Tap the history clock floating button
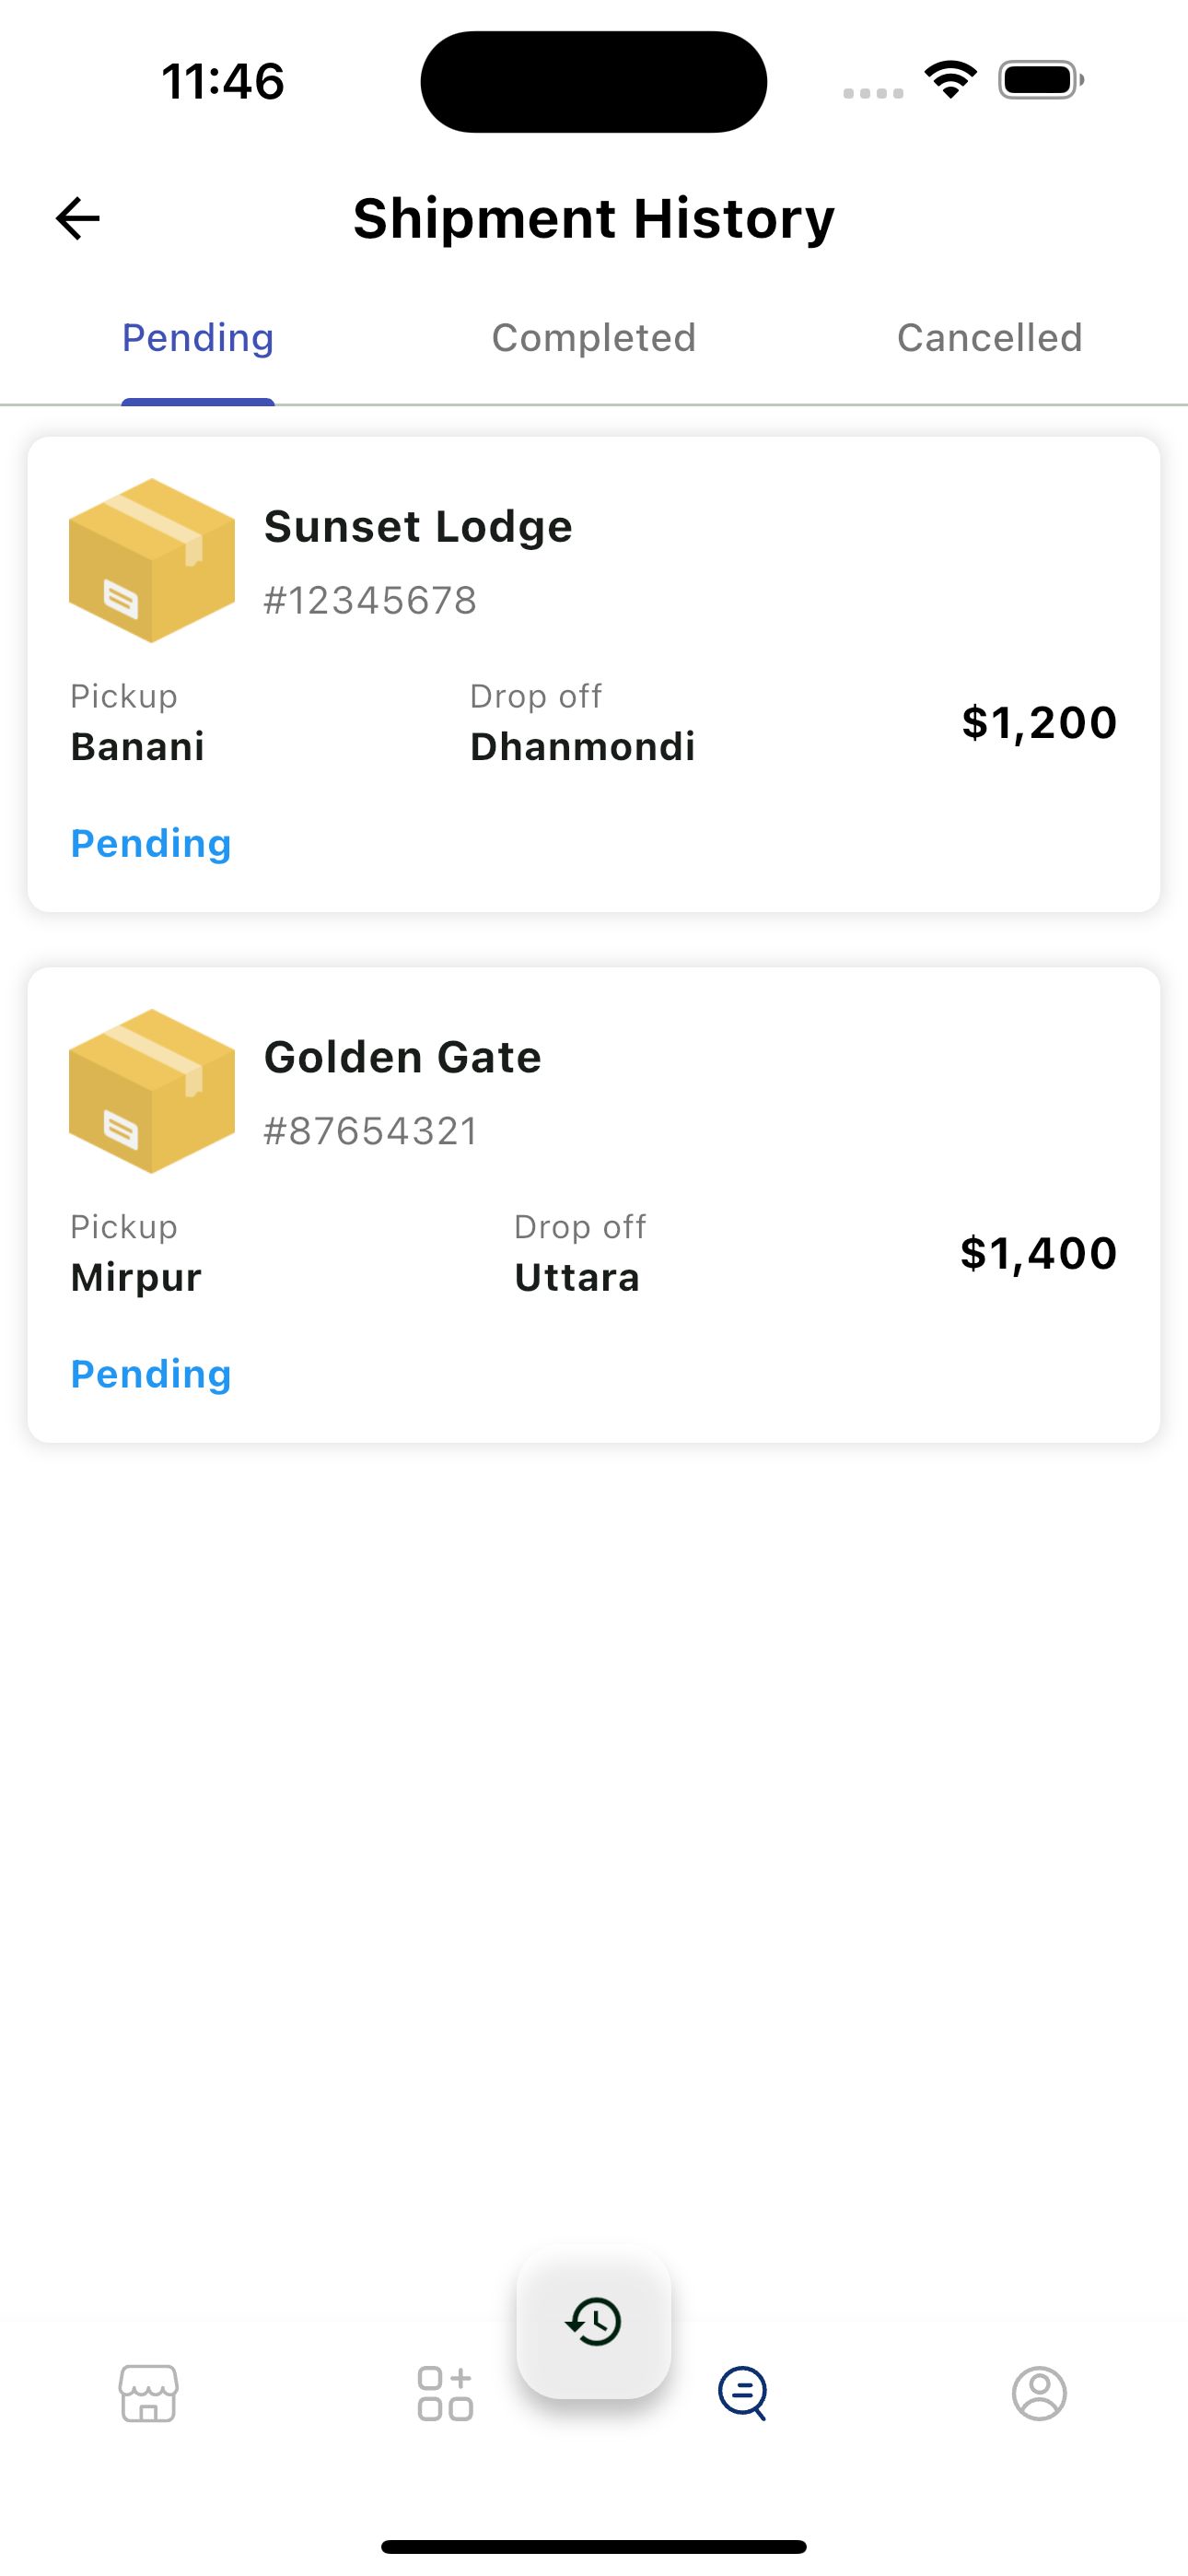The height and width of the screenshot is (2576, 1188). click(594, 2322)
